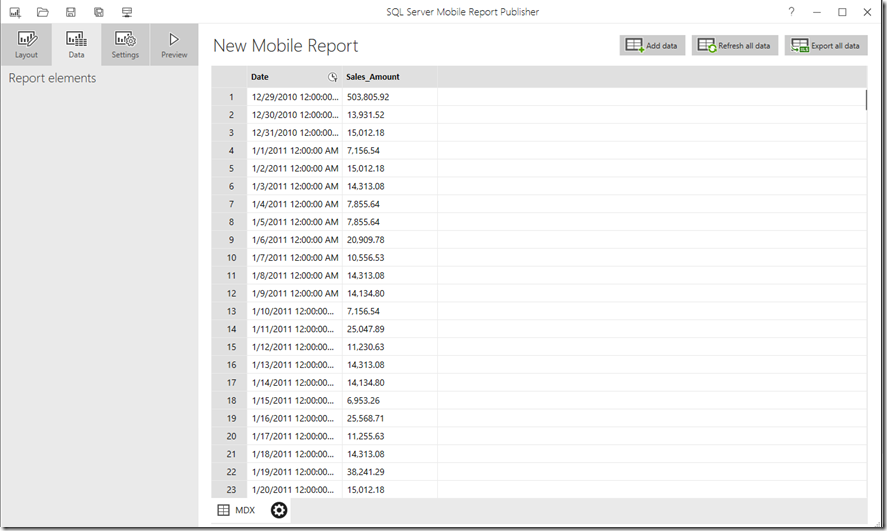Click the 503,805.92 sales cell
Screen dimensions: 887x531
click(389, 97)
